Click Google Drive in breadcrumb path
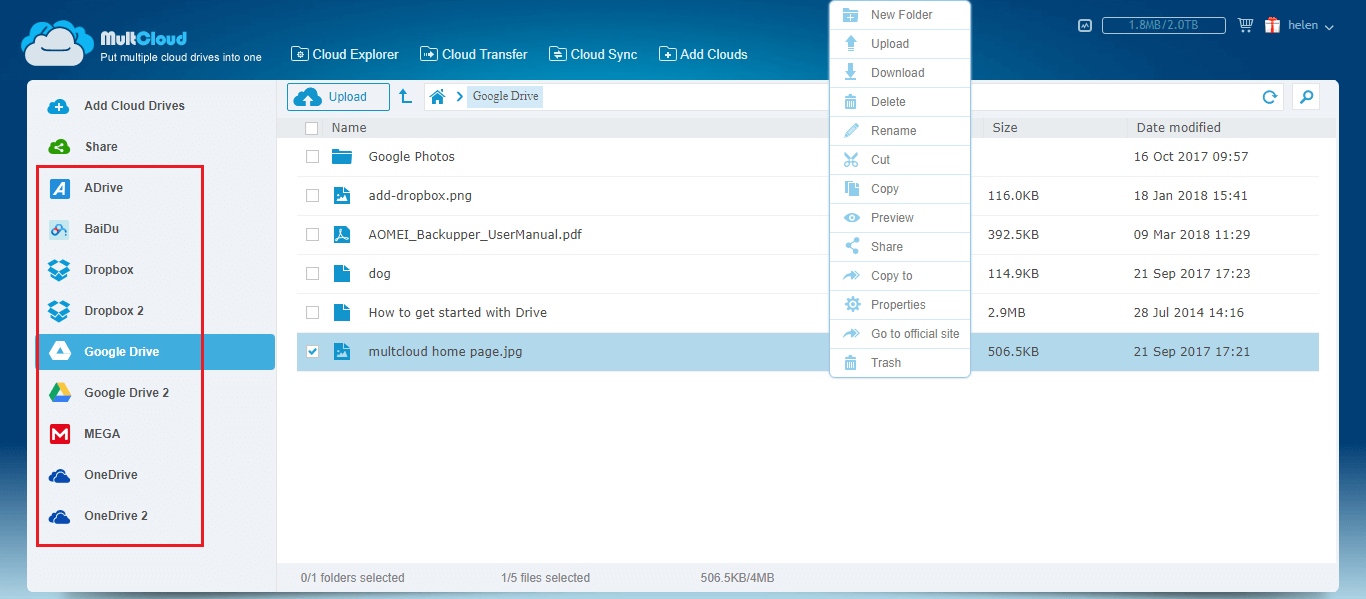 tap(505, 96)
